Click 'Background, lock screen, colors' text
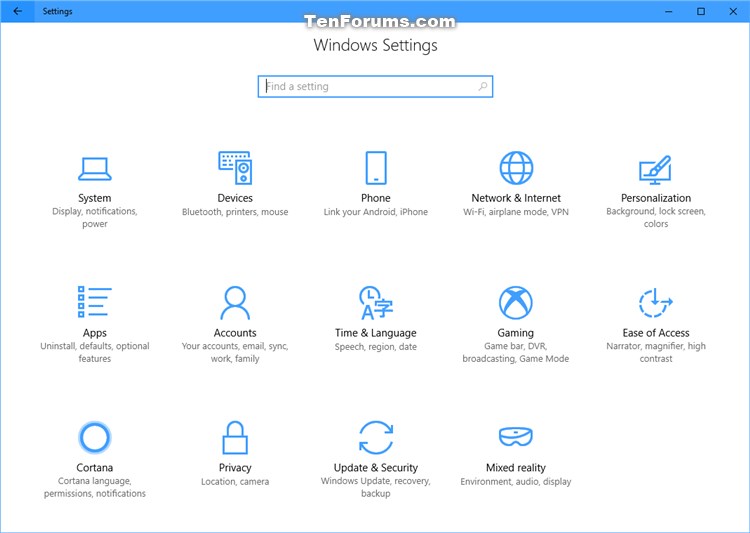Viewport: 750px width, 533px height. (x=656, y=218)
